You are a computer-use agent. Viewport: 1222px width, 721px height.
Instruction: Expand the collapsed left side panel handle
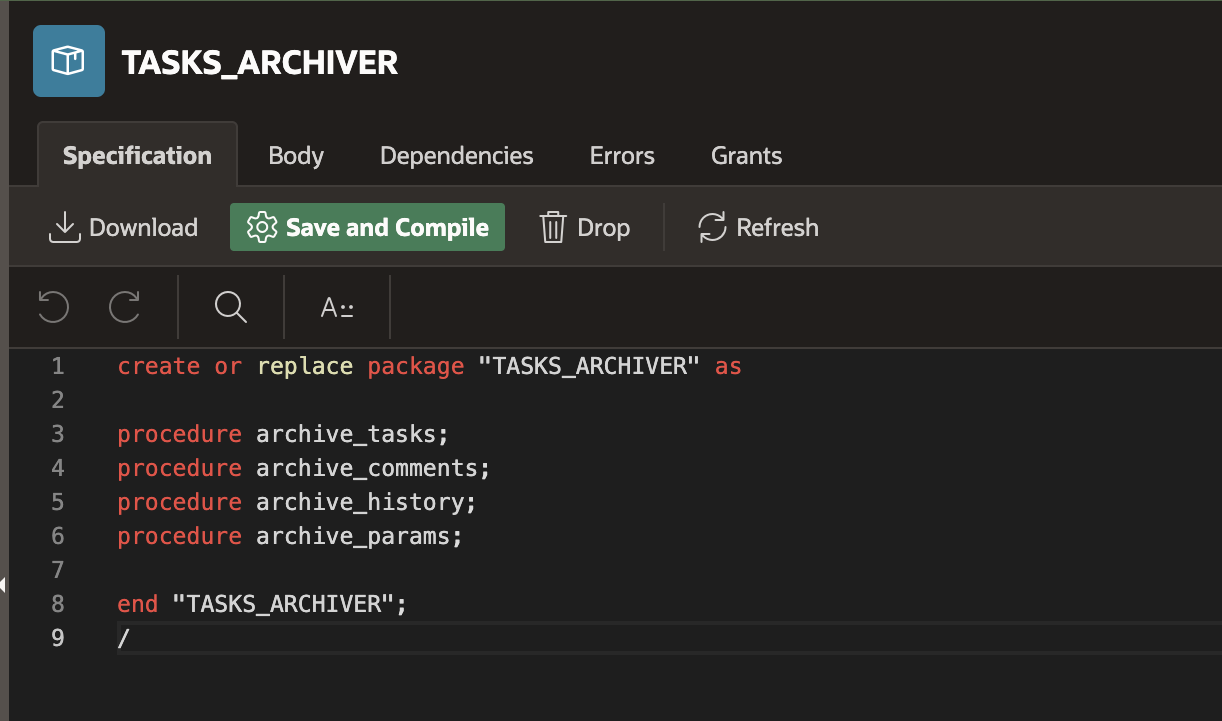pyautogui.click(x=4, y=585)
